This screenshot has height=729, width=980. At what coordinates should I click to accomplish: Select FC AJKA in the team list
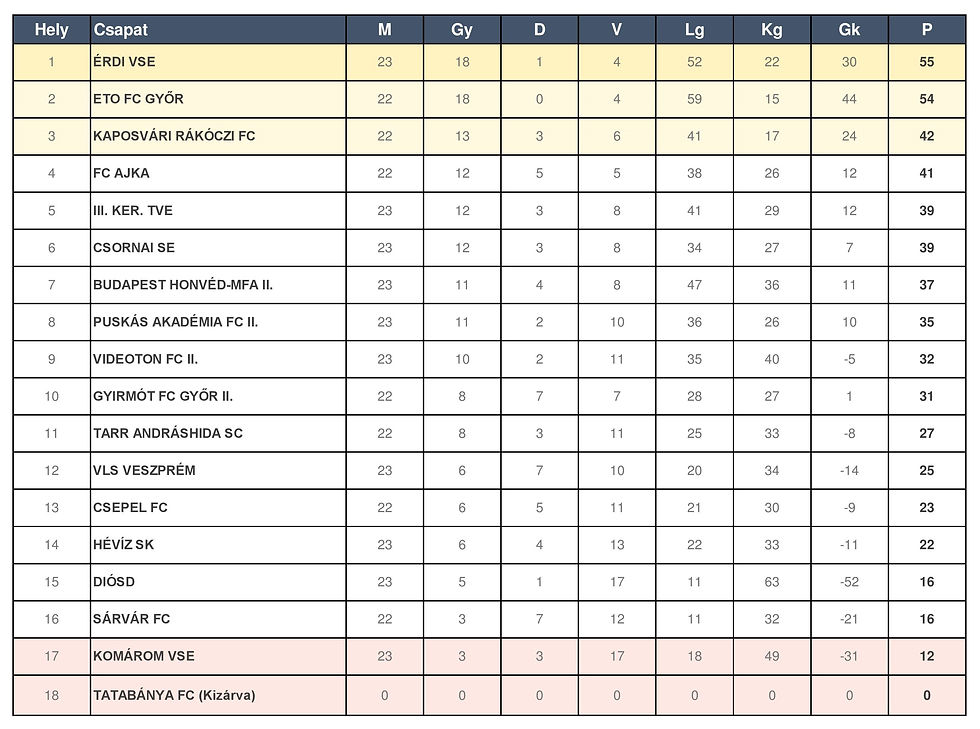click(121, 173)
